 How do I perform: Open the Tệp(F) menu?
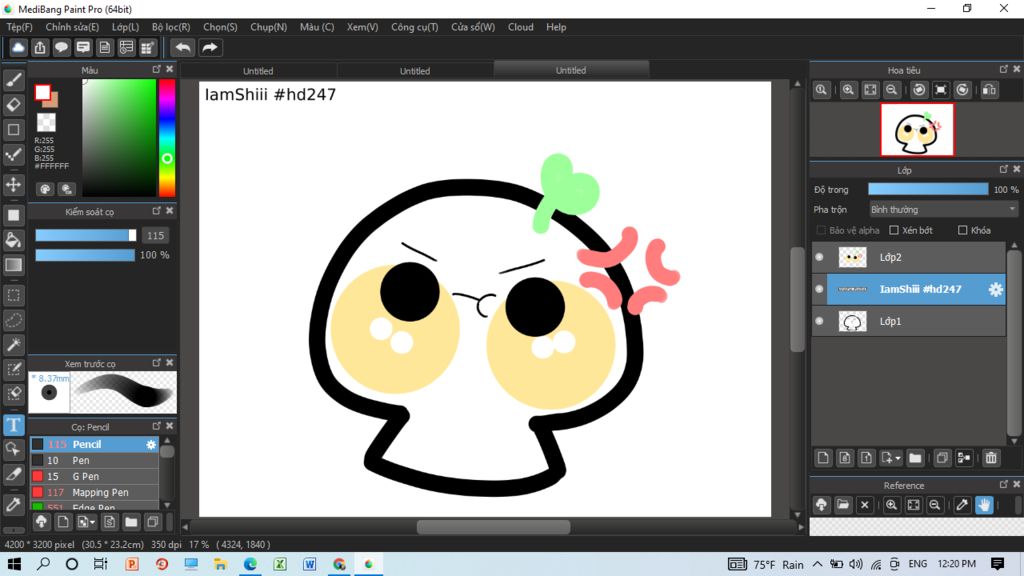pos(20,27)
